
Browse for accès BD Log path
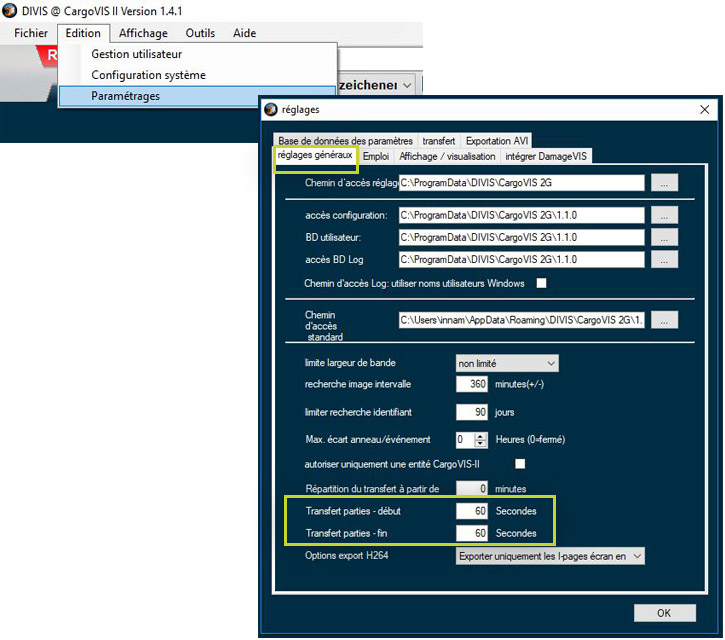coord(664,259)
